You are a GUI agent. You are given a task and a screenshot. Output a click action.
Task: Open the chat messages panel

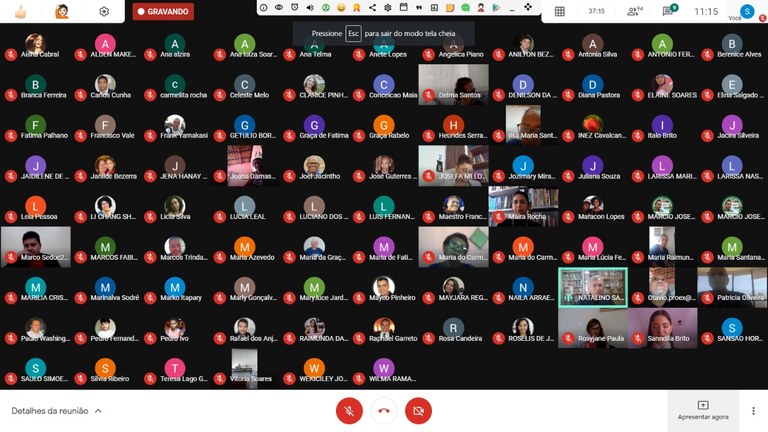[669, 11]
